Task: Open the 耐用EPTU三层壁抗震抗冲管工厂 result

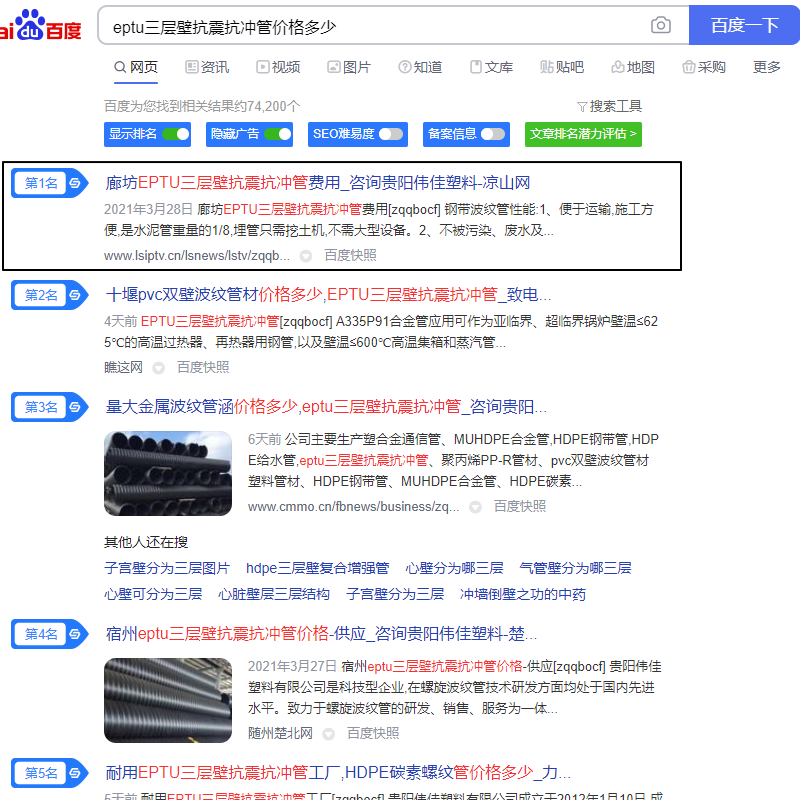Action: (x=338, y=772)
